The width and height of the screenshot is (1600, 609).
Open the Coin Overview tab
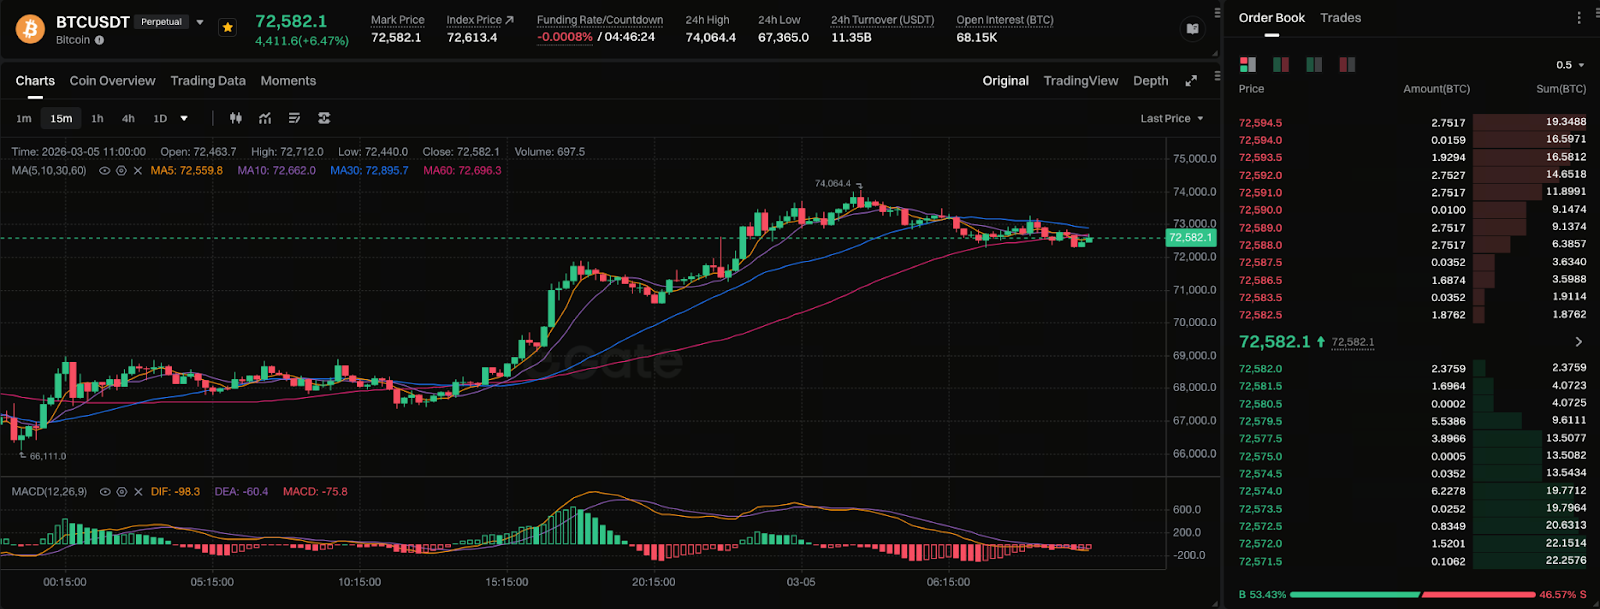pos(112,81)
